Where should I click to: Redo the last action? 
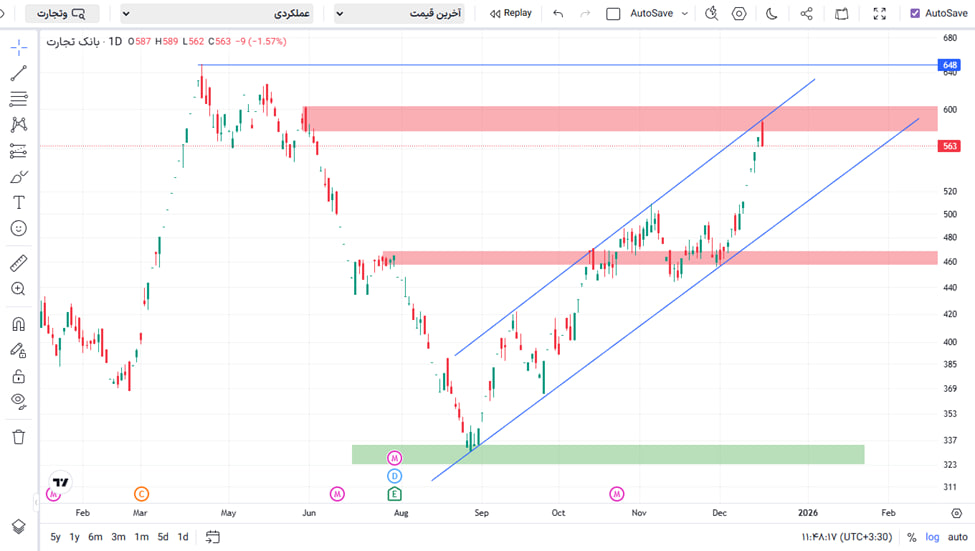585,13
